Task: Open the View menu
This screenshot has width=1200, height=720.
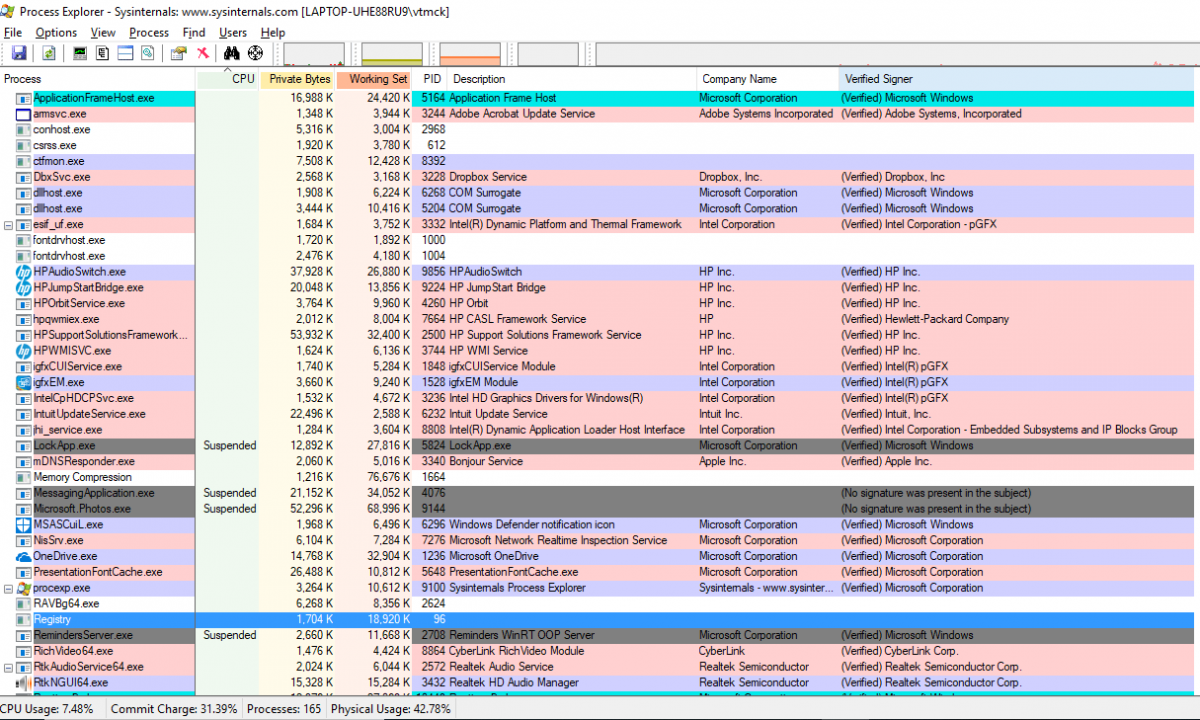Action: point(103,33)
